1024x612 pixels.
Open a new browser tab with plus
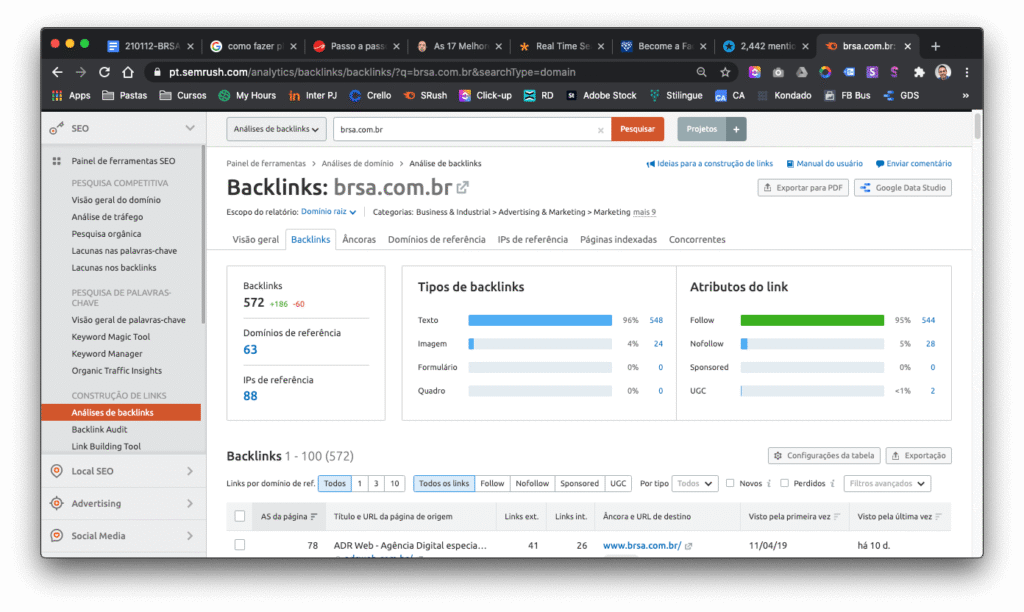[935, 46]
